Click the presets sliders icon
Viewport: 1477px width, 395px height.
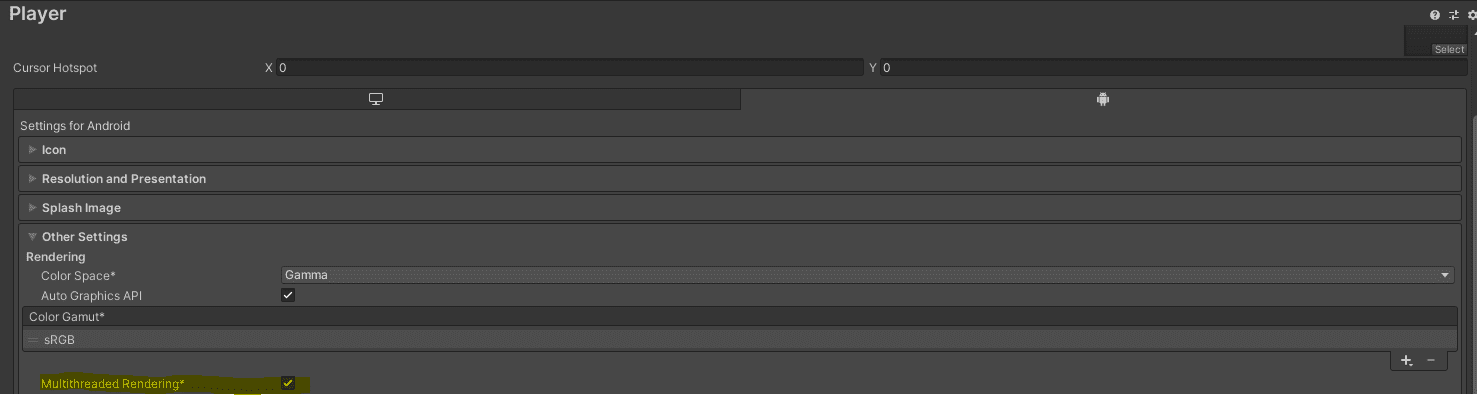point(1454,15)
